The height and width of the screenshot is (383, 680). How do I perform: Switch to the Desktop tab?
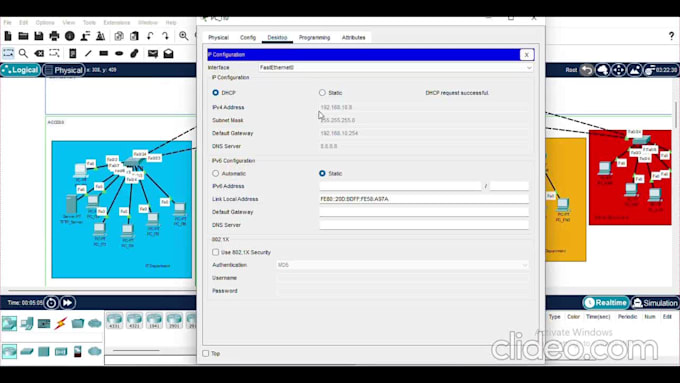[277, 38]
